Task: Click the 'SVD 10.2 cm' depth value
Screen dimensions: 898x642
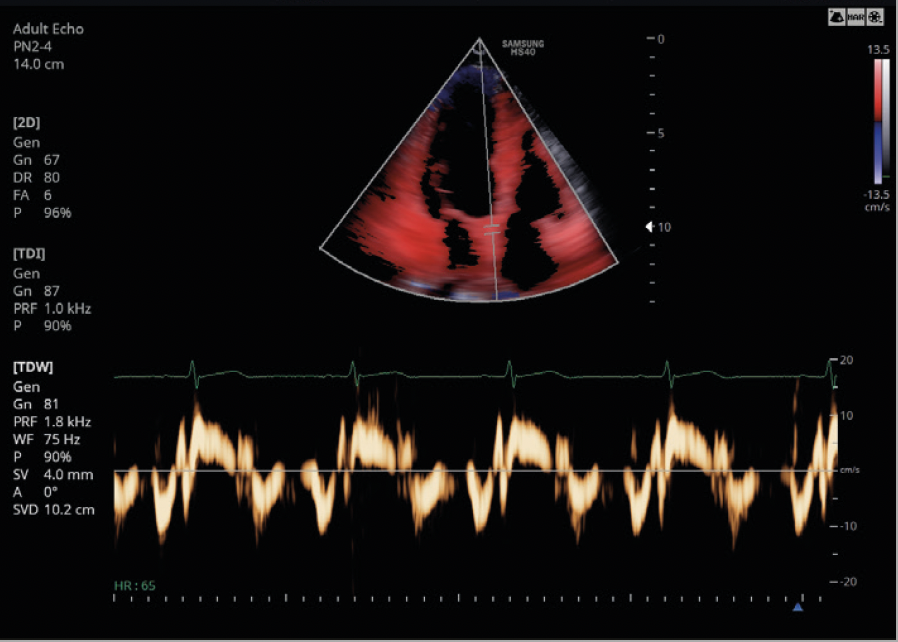Action: click(54, 510)
